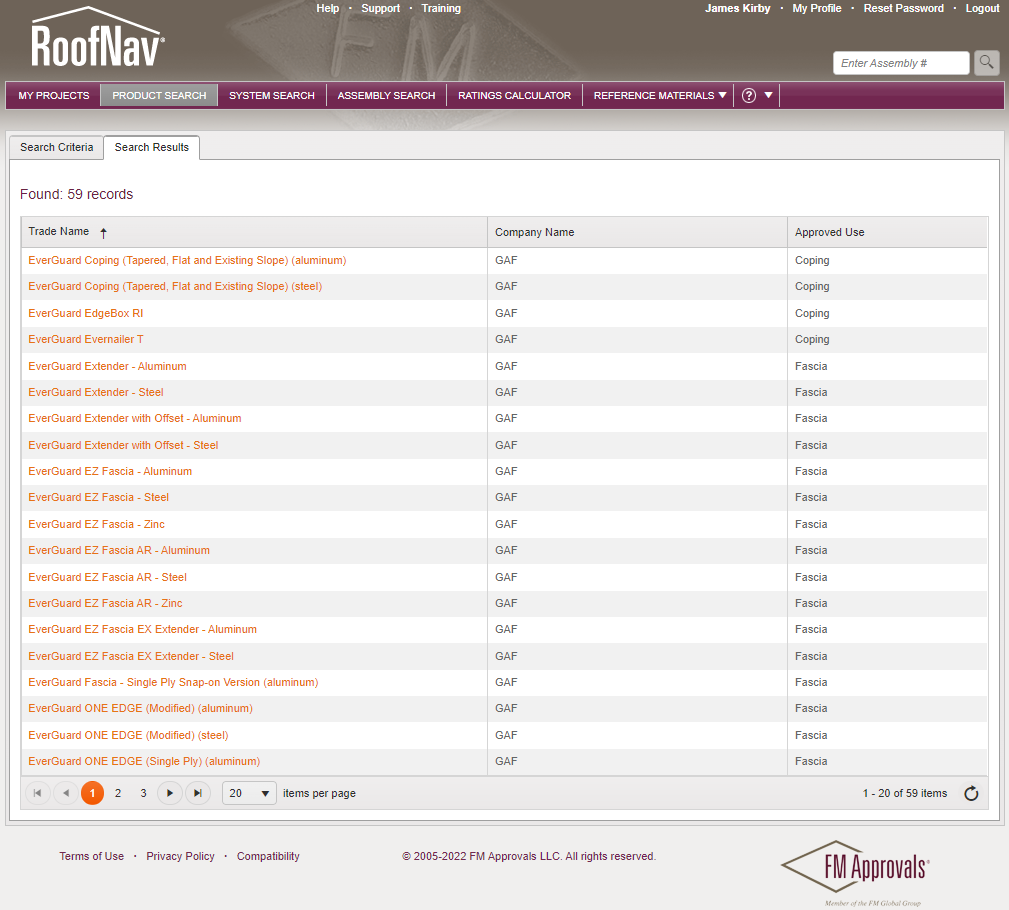The height and width of the screenshot is (910, 1009).
Task: Open EverGuard Extender with Offset - Aluminum
Action: click(134, 418)
